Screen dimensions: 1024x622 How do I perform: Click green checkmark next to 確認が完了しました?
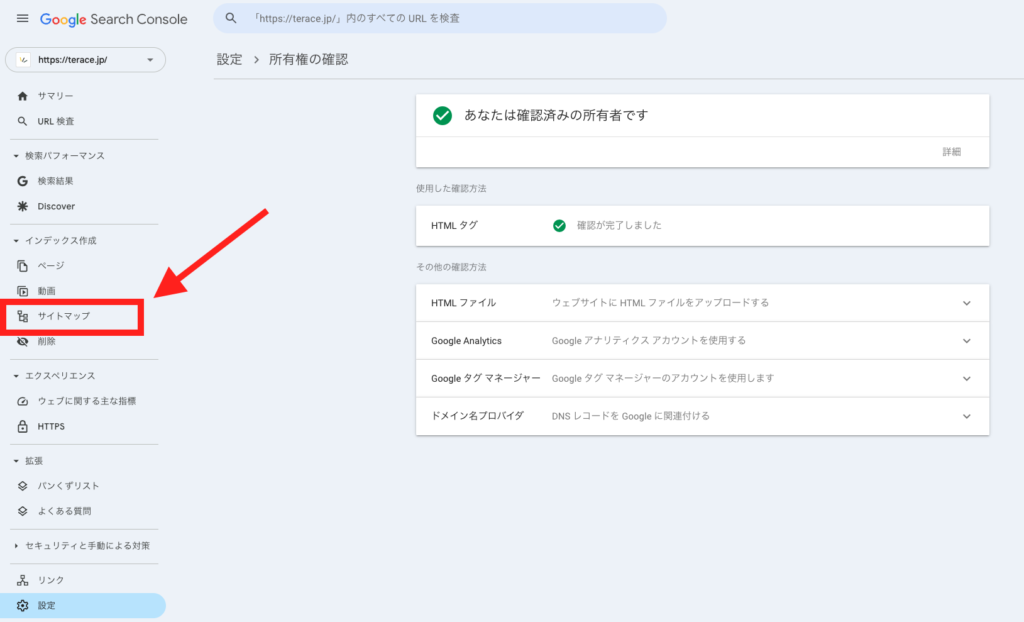pos(559,225)
